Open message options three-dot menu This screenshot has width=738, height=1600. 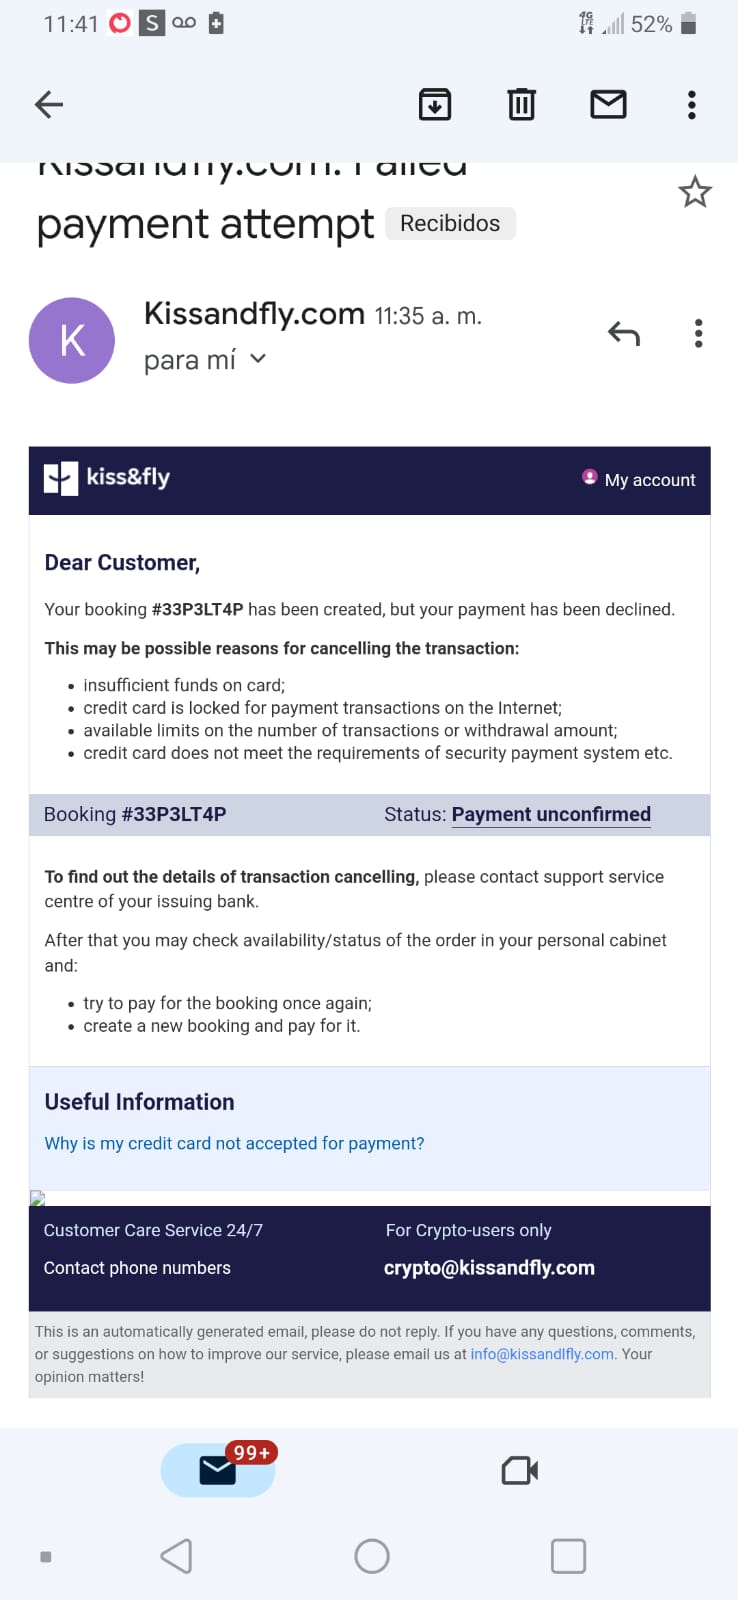(x=698, y=333)
